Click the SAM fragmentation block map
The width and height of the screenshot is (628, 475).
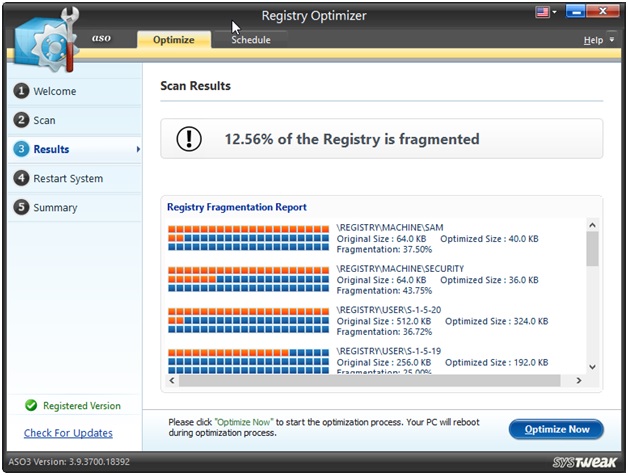pos(248,238)
